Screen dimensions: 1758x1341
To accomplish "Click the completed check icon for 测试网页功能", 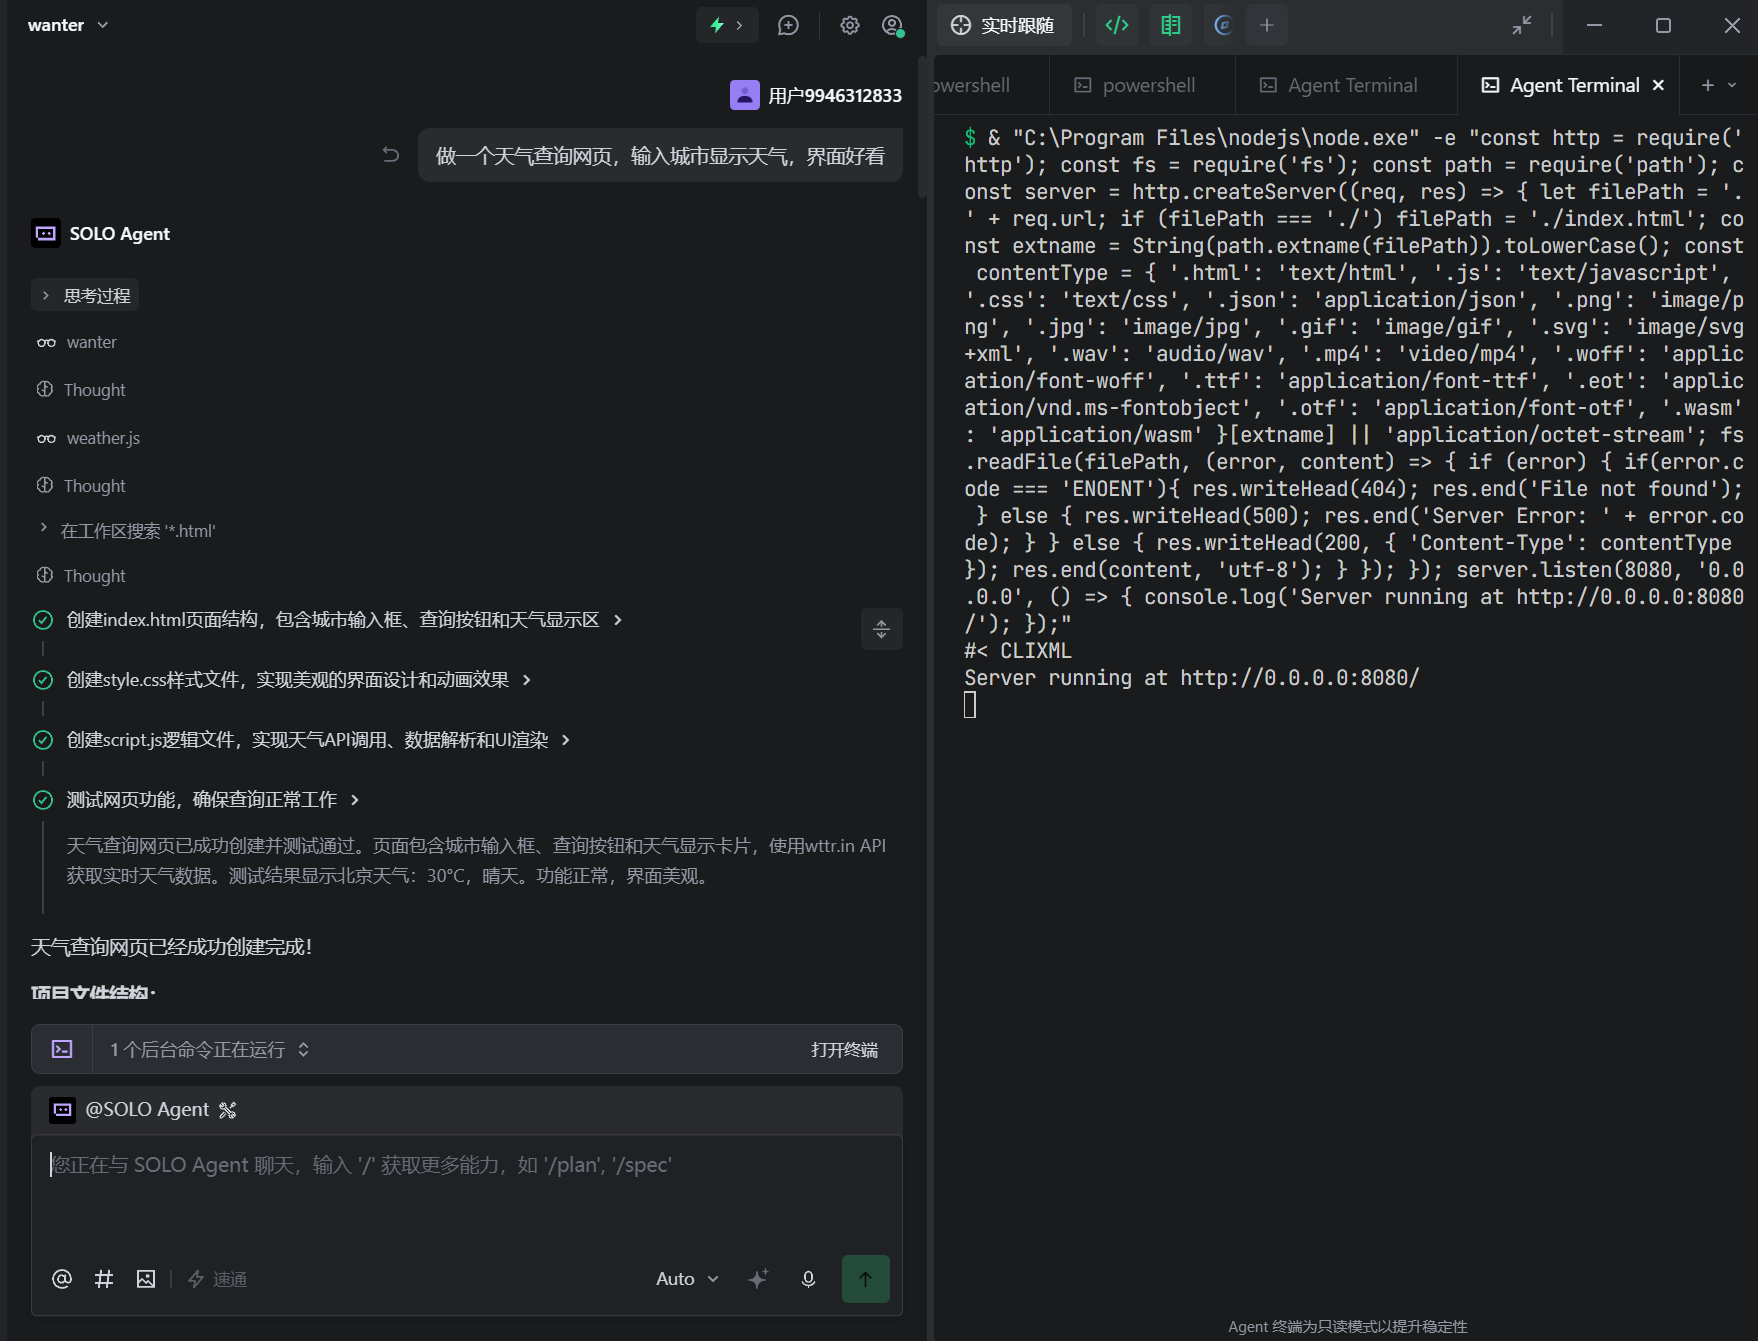I will point(43,800).
